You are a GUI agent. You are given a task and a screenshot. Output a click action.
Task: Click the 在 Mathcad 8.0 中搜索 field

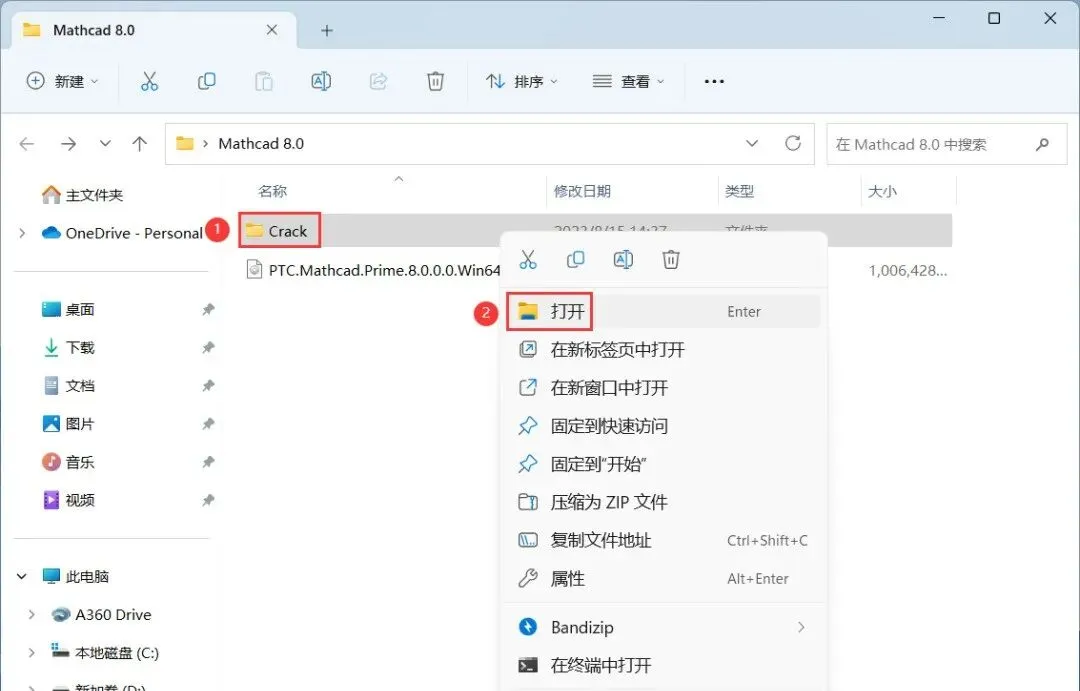point(946,144)
